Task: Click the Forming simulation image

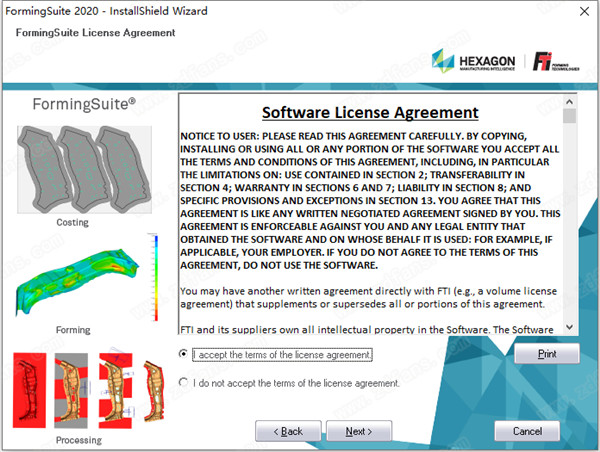Action: [78, 281]
